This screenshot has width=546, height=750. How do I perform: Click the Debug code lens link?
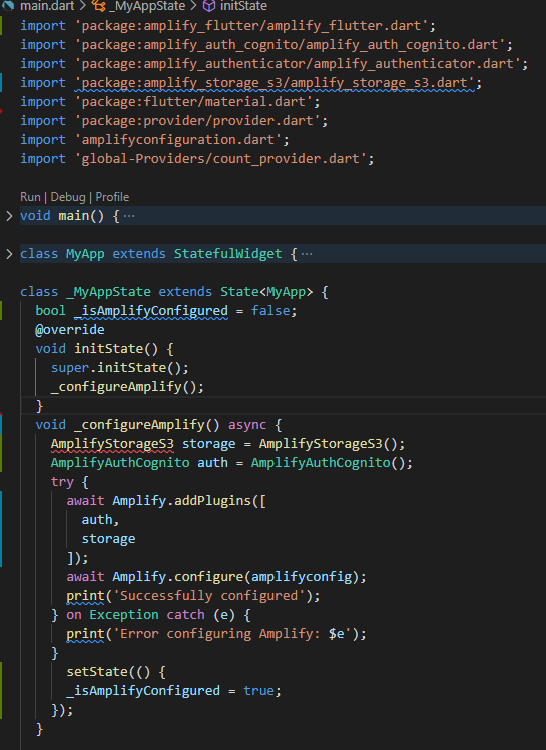(68, 197)
